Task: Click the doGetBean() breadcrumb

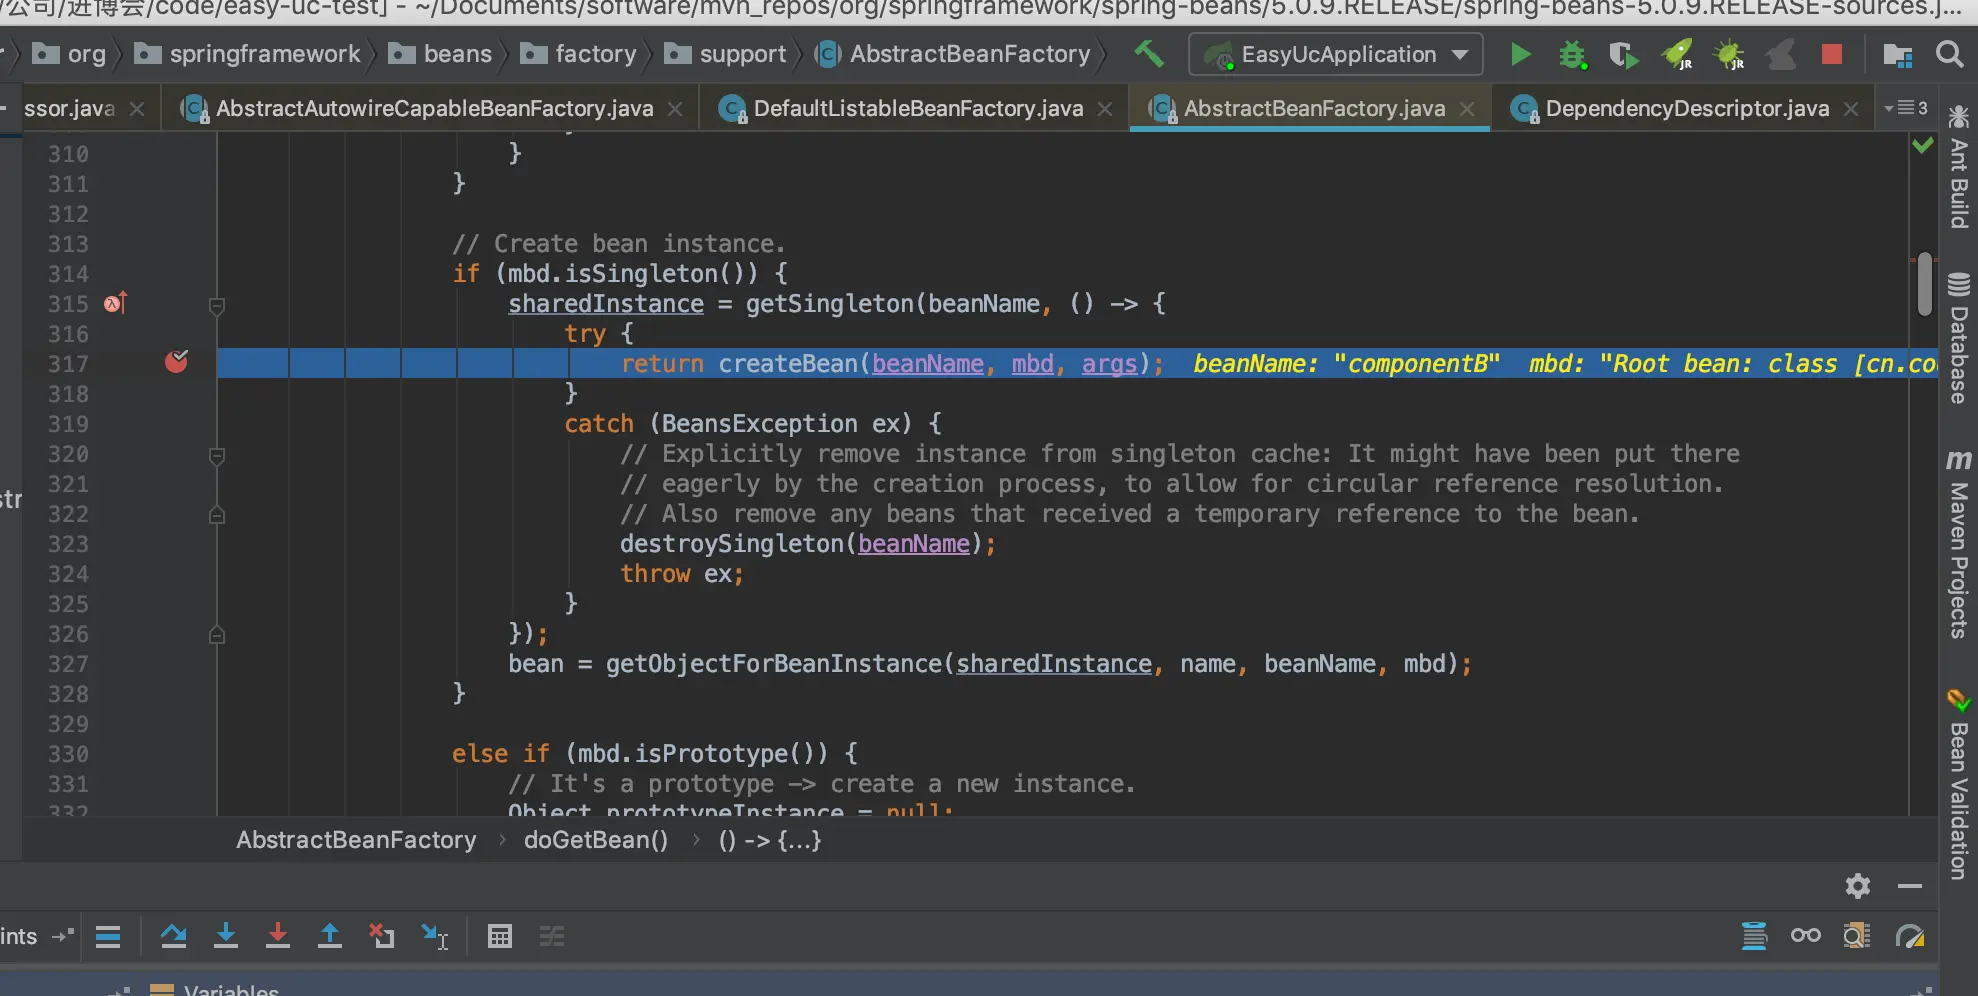Action: (596, 840)
